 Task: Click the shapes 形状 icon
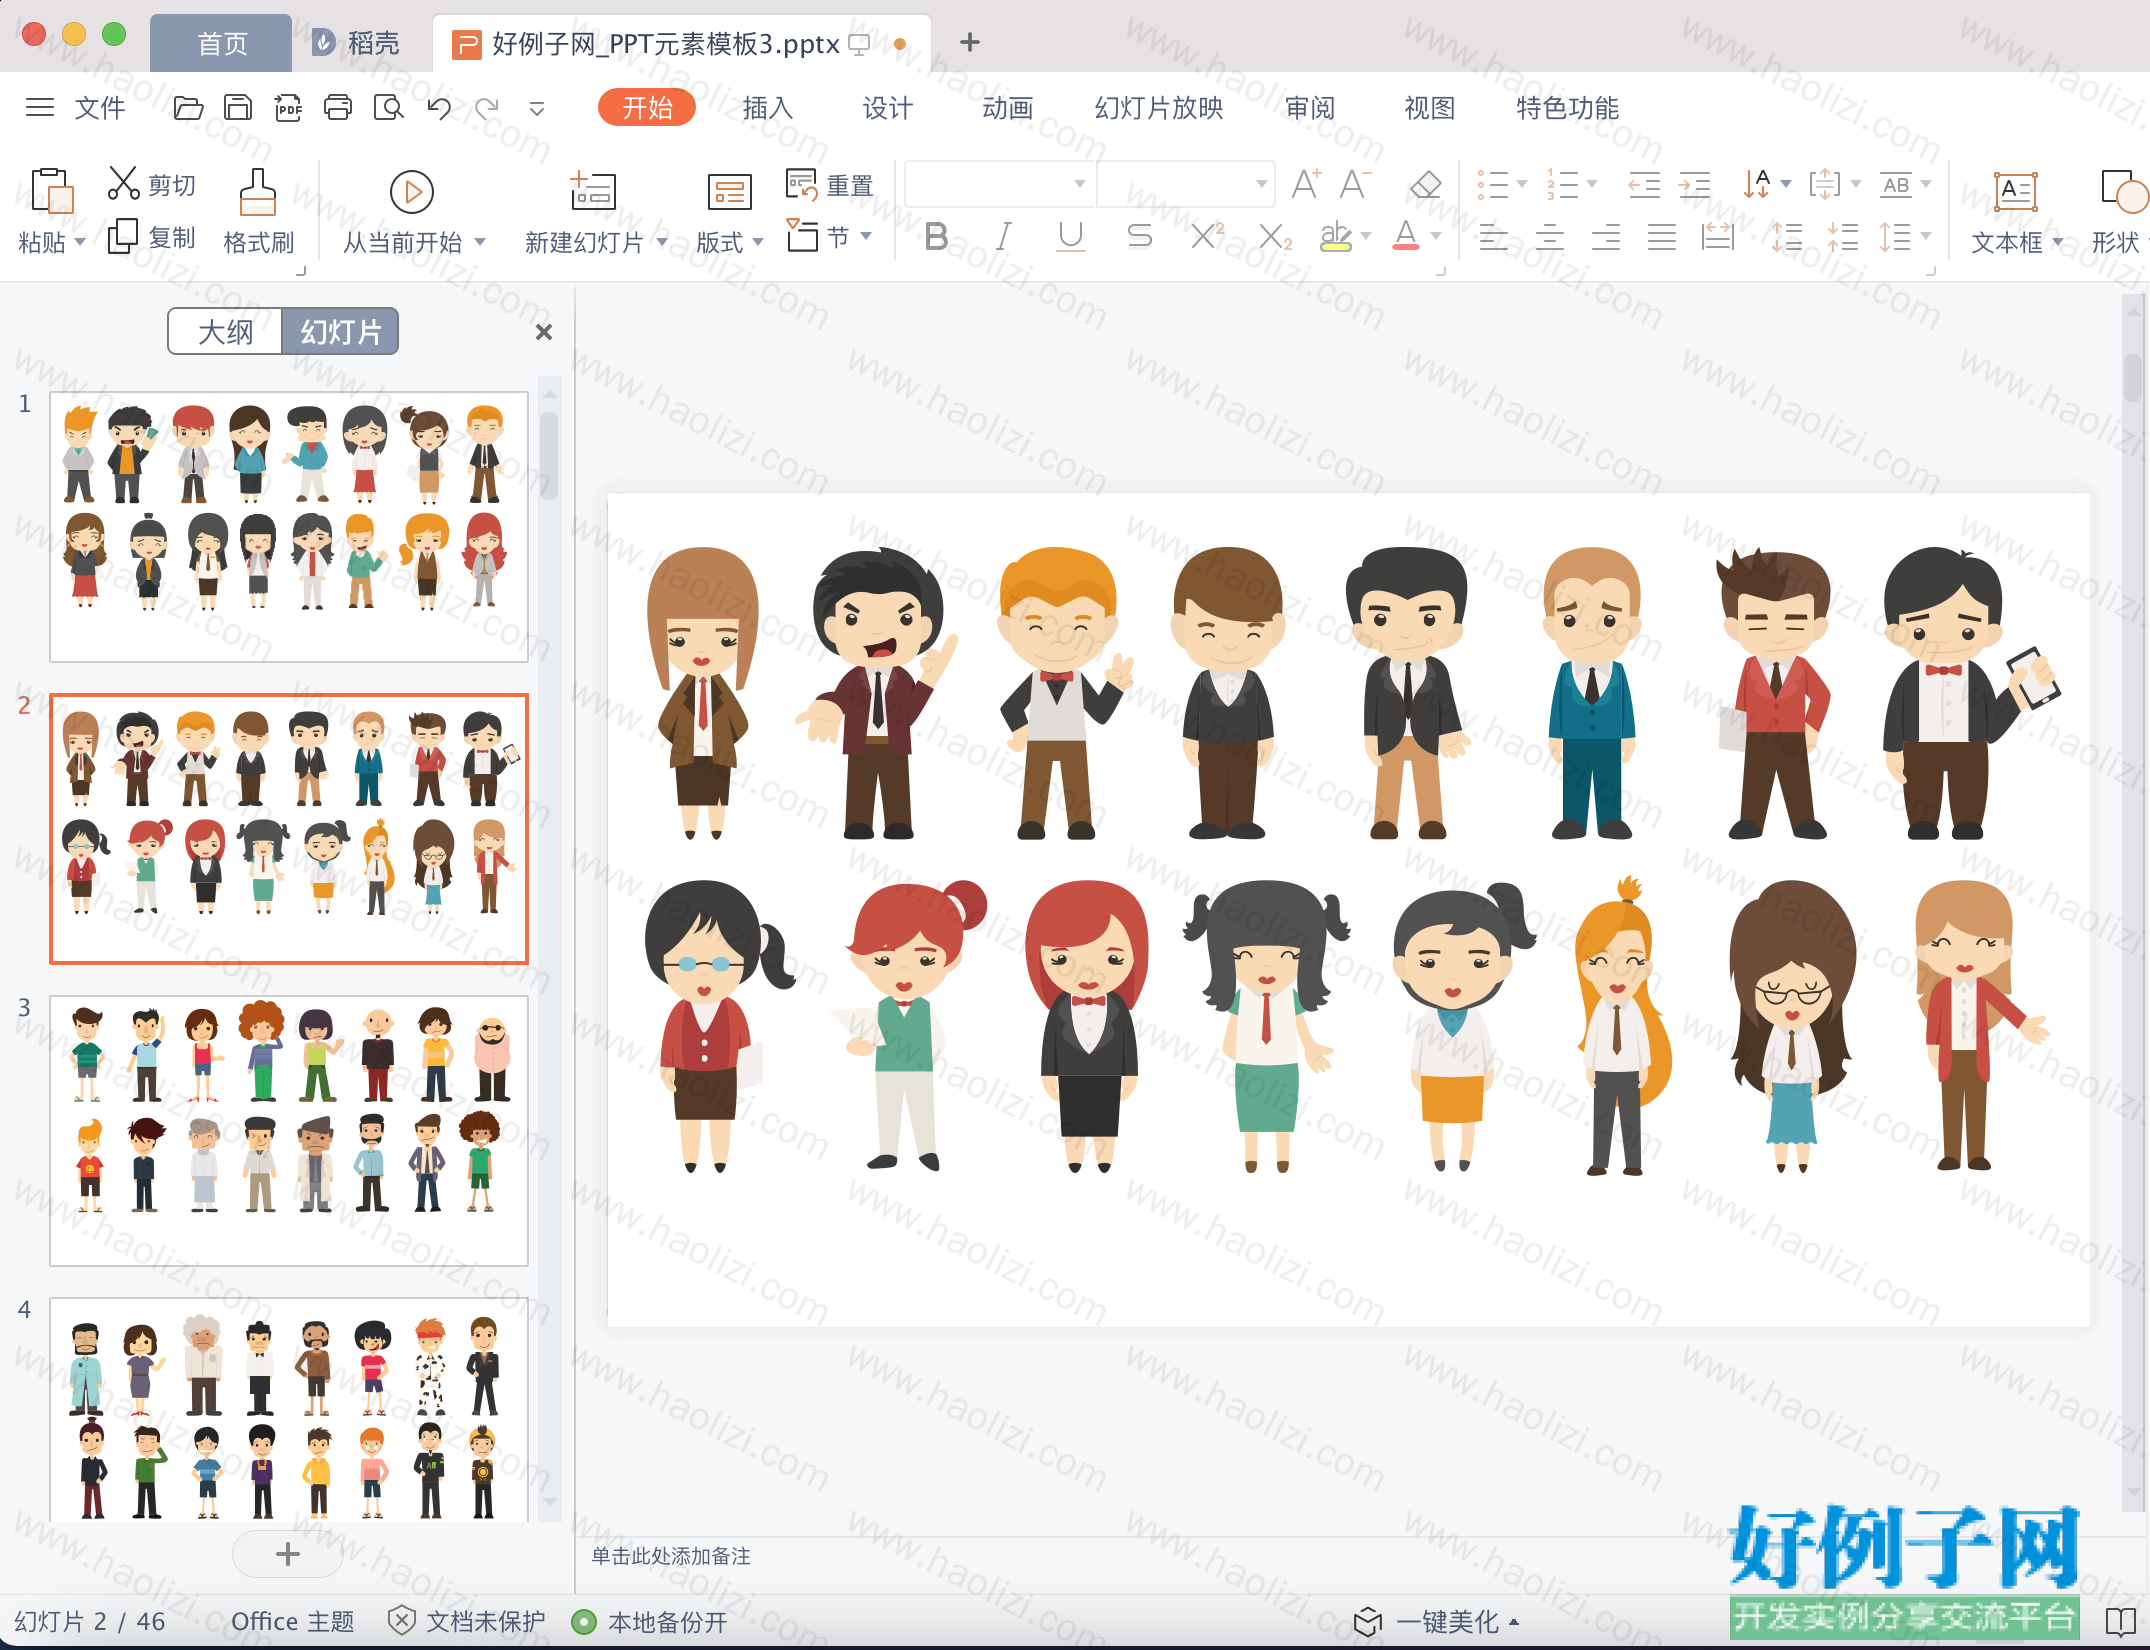click(2122, 190)
